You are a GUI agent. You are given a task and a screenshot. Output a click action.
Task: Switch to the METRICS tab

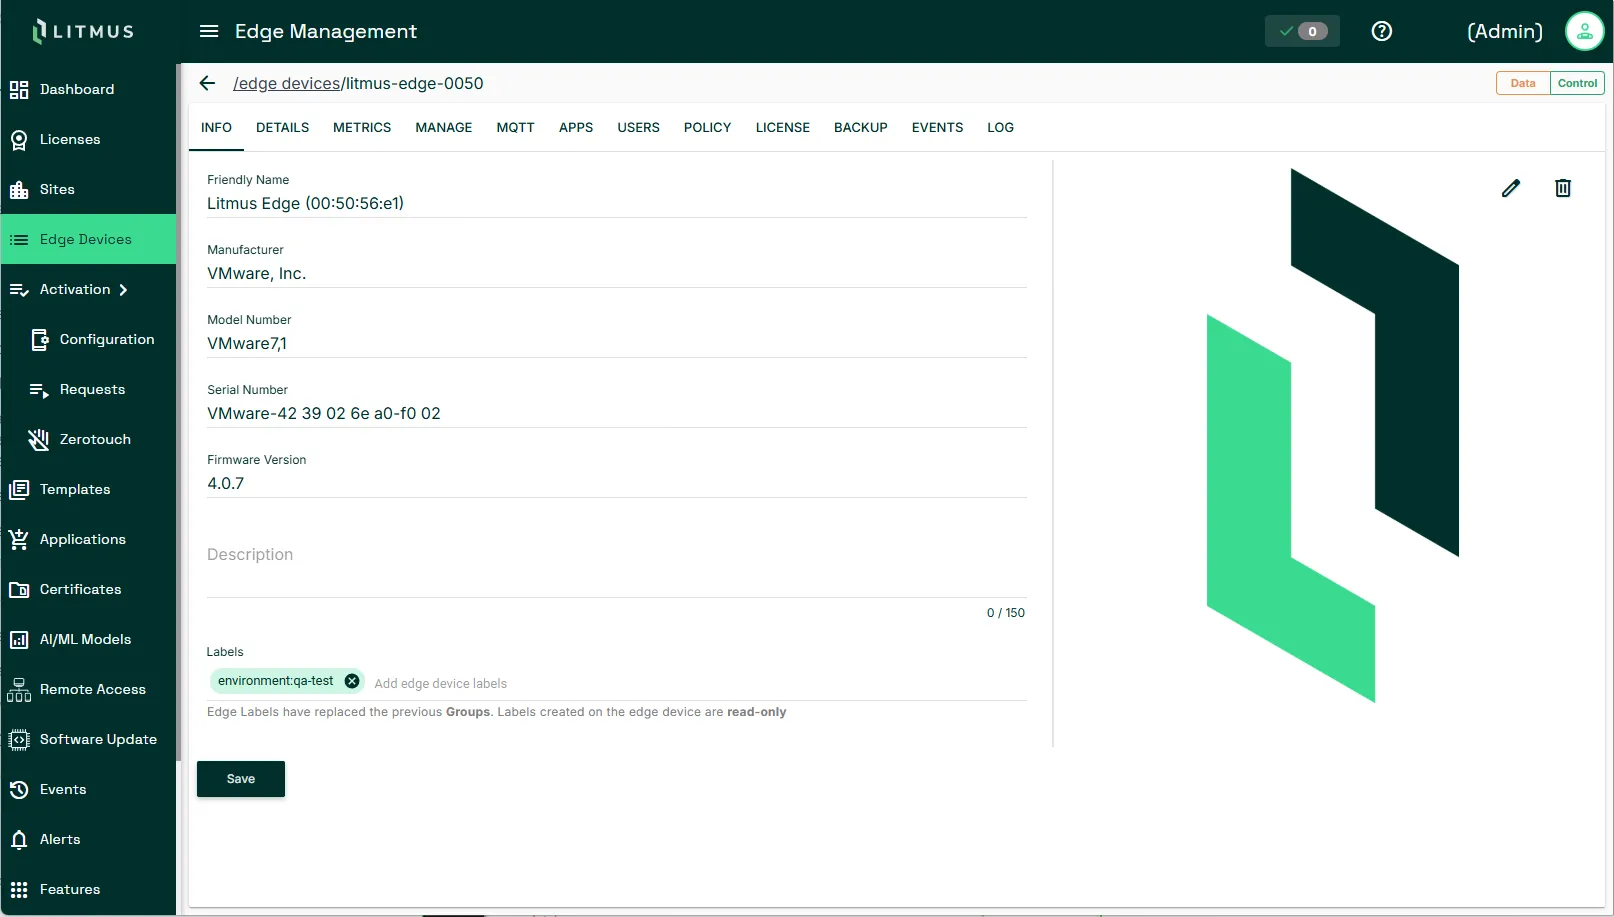coord(362,127)
